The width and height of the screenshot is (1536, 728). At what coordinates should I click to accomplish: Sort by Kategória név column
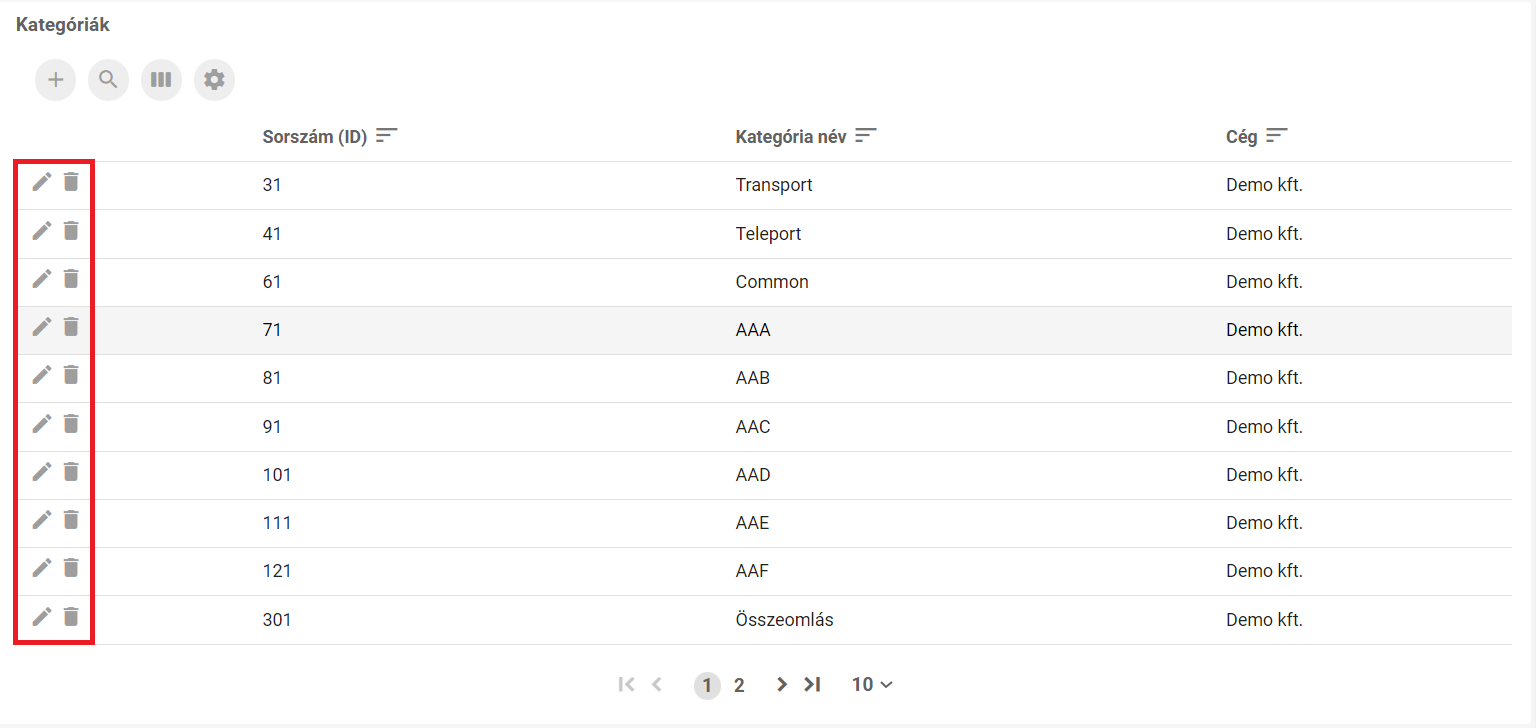pyautogui.click(x=866, y=136)
